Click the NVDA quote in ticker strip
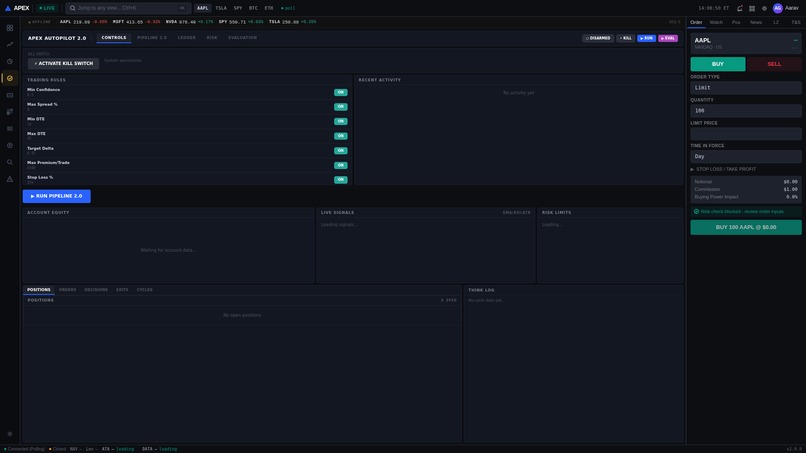This screenshot has width=806, height=453. click(x=190, y=22)
